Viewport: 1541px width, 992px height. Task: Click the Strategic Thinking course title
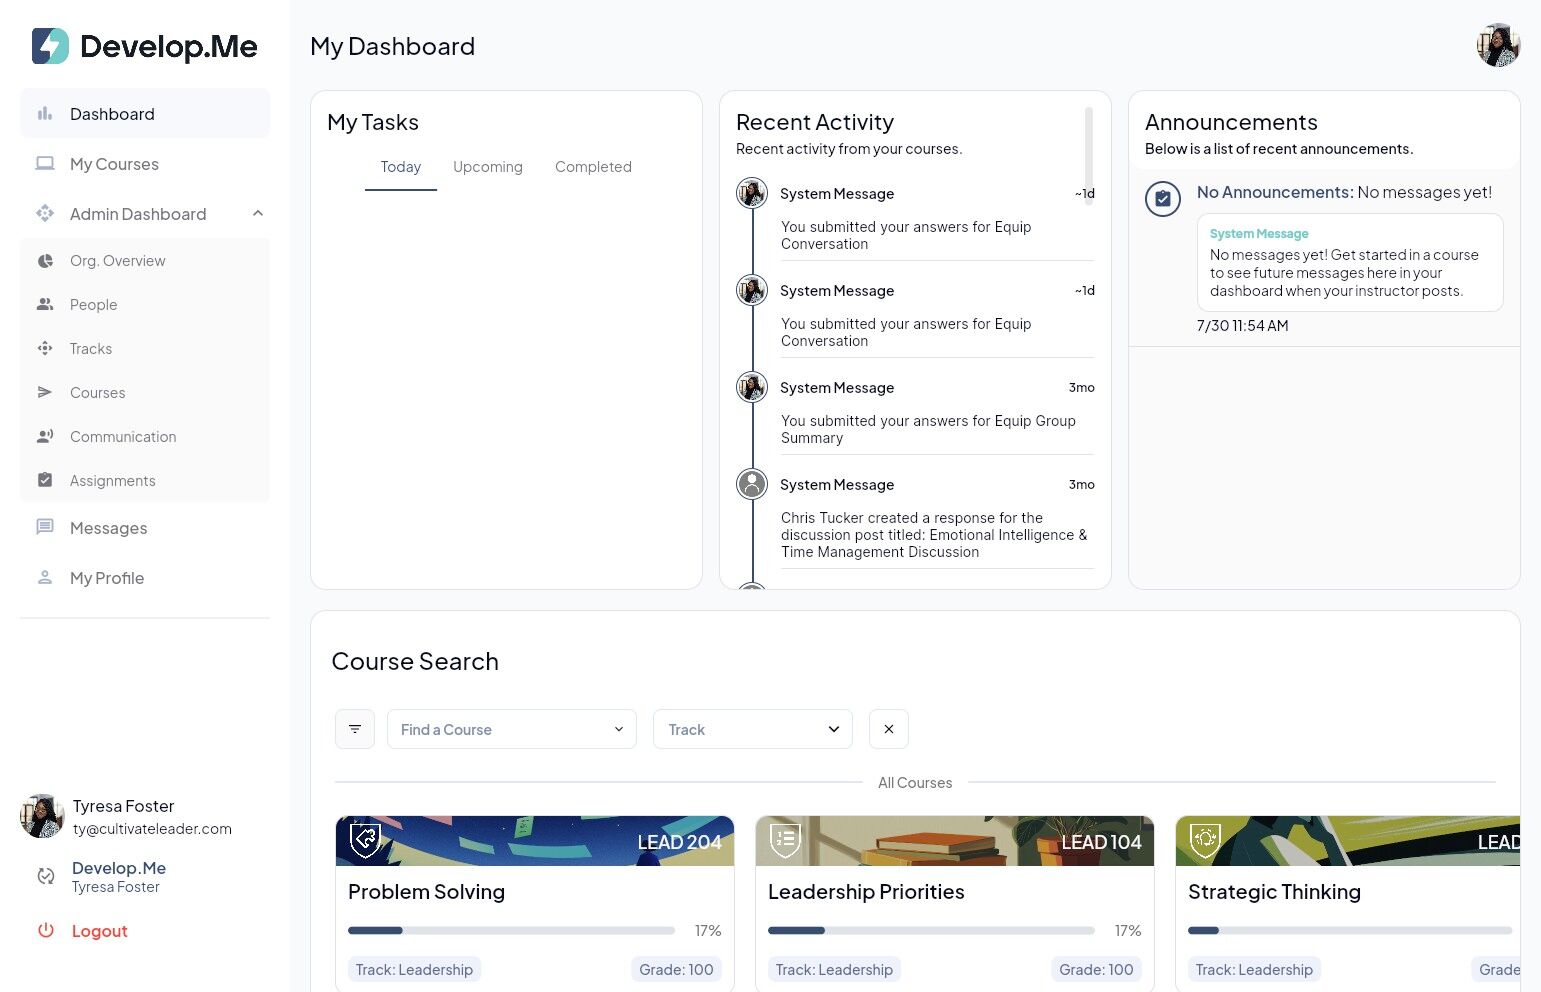click(x=1274, y=892)
